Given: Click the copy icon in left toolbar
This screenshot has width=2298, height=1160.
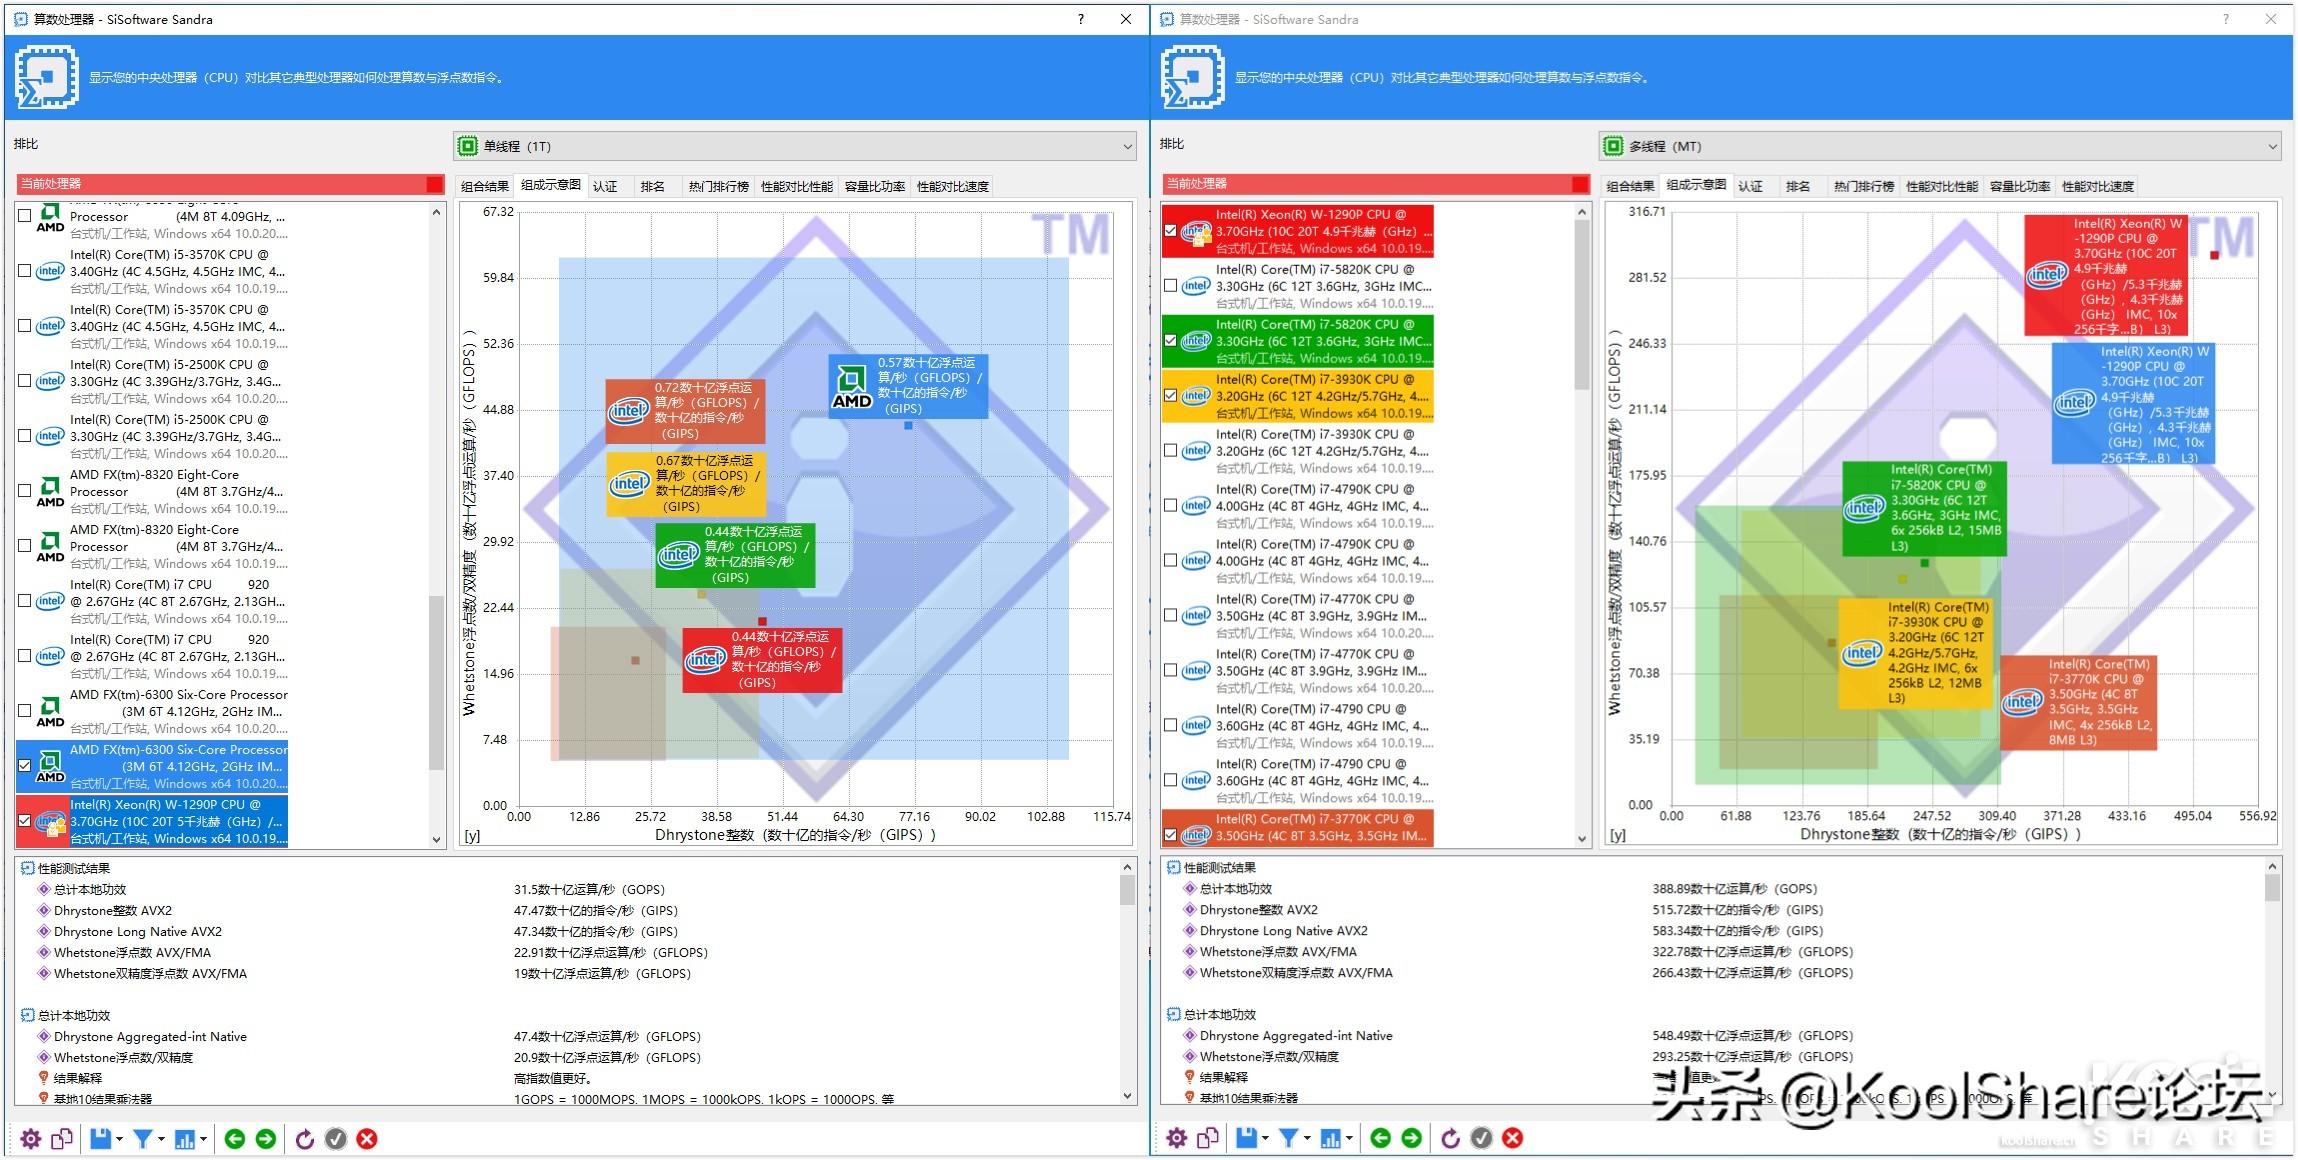Looking at the screenshot, I should click(62, 1139).
